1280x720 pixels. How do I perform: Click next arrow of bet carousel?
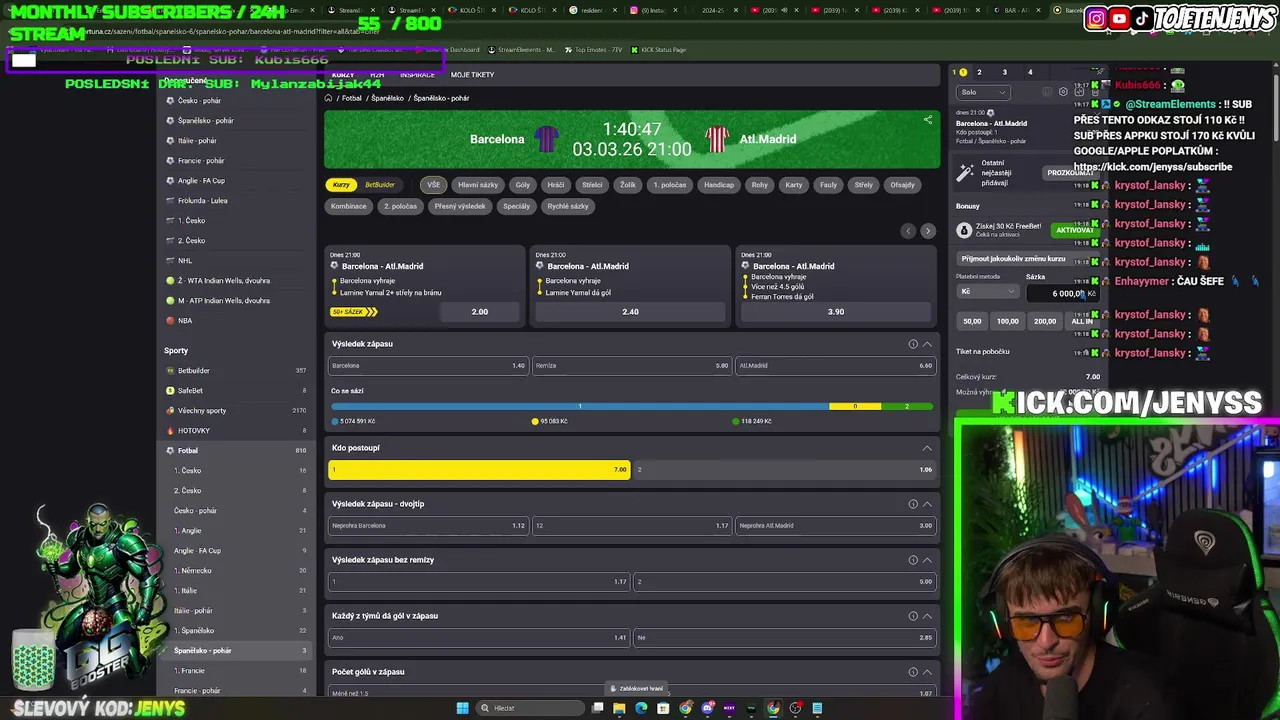click(x=927, y=231)
